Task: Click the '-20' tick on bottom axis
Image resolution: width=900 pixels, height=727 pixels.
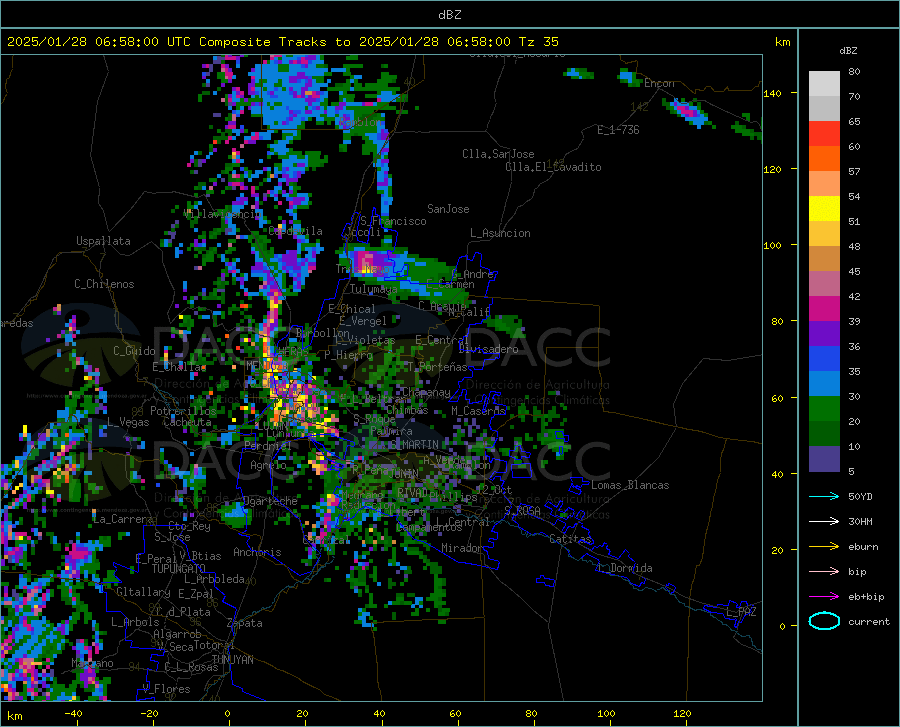Action: click(x=149, y=714)
